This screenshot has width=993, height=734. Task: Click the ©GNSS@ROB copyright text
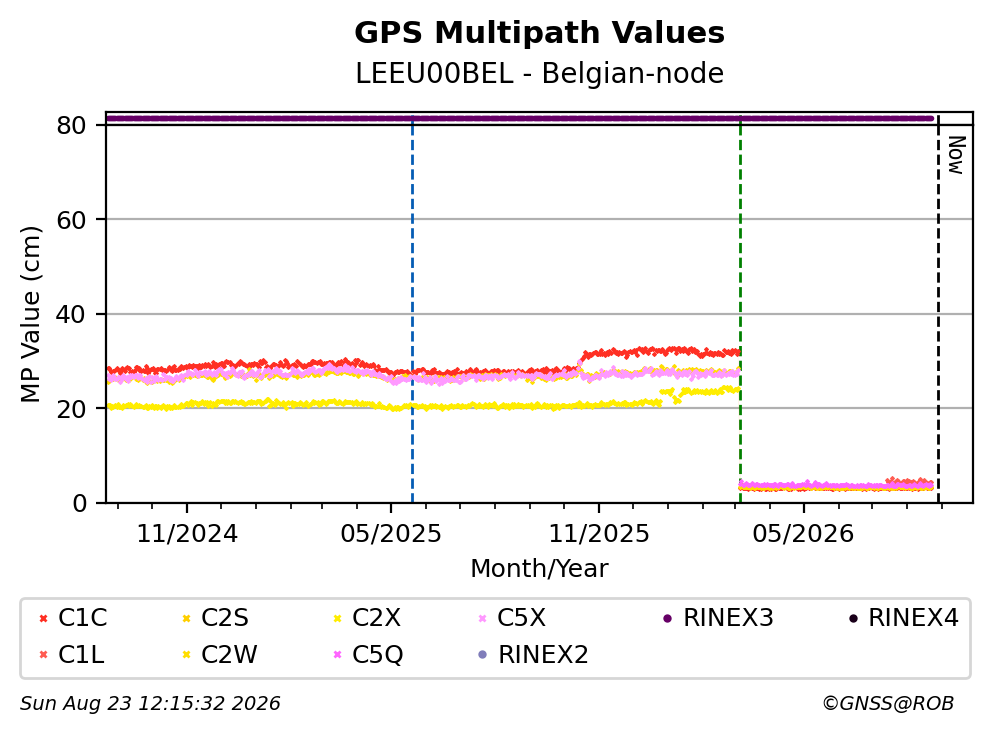coord(888,704)
